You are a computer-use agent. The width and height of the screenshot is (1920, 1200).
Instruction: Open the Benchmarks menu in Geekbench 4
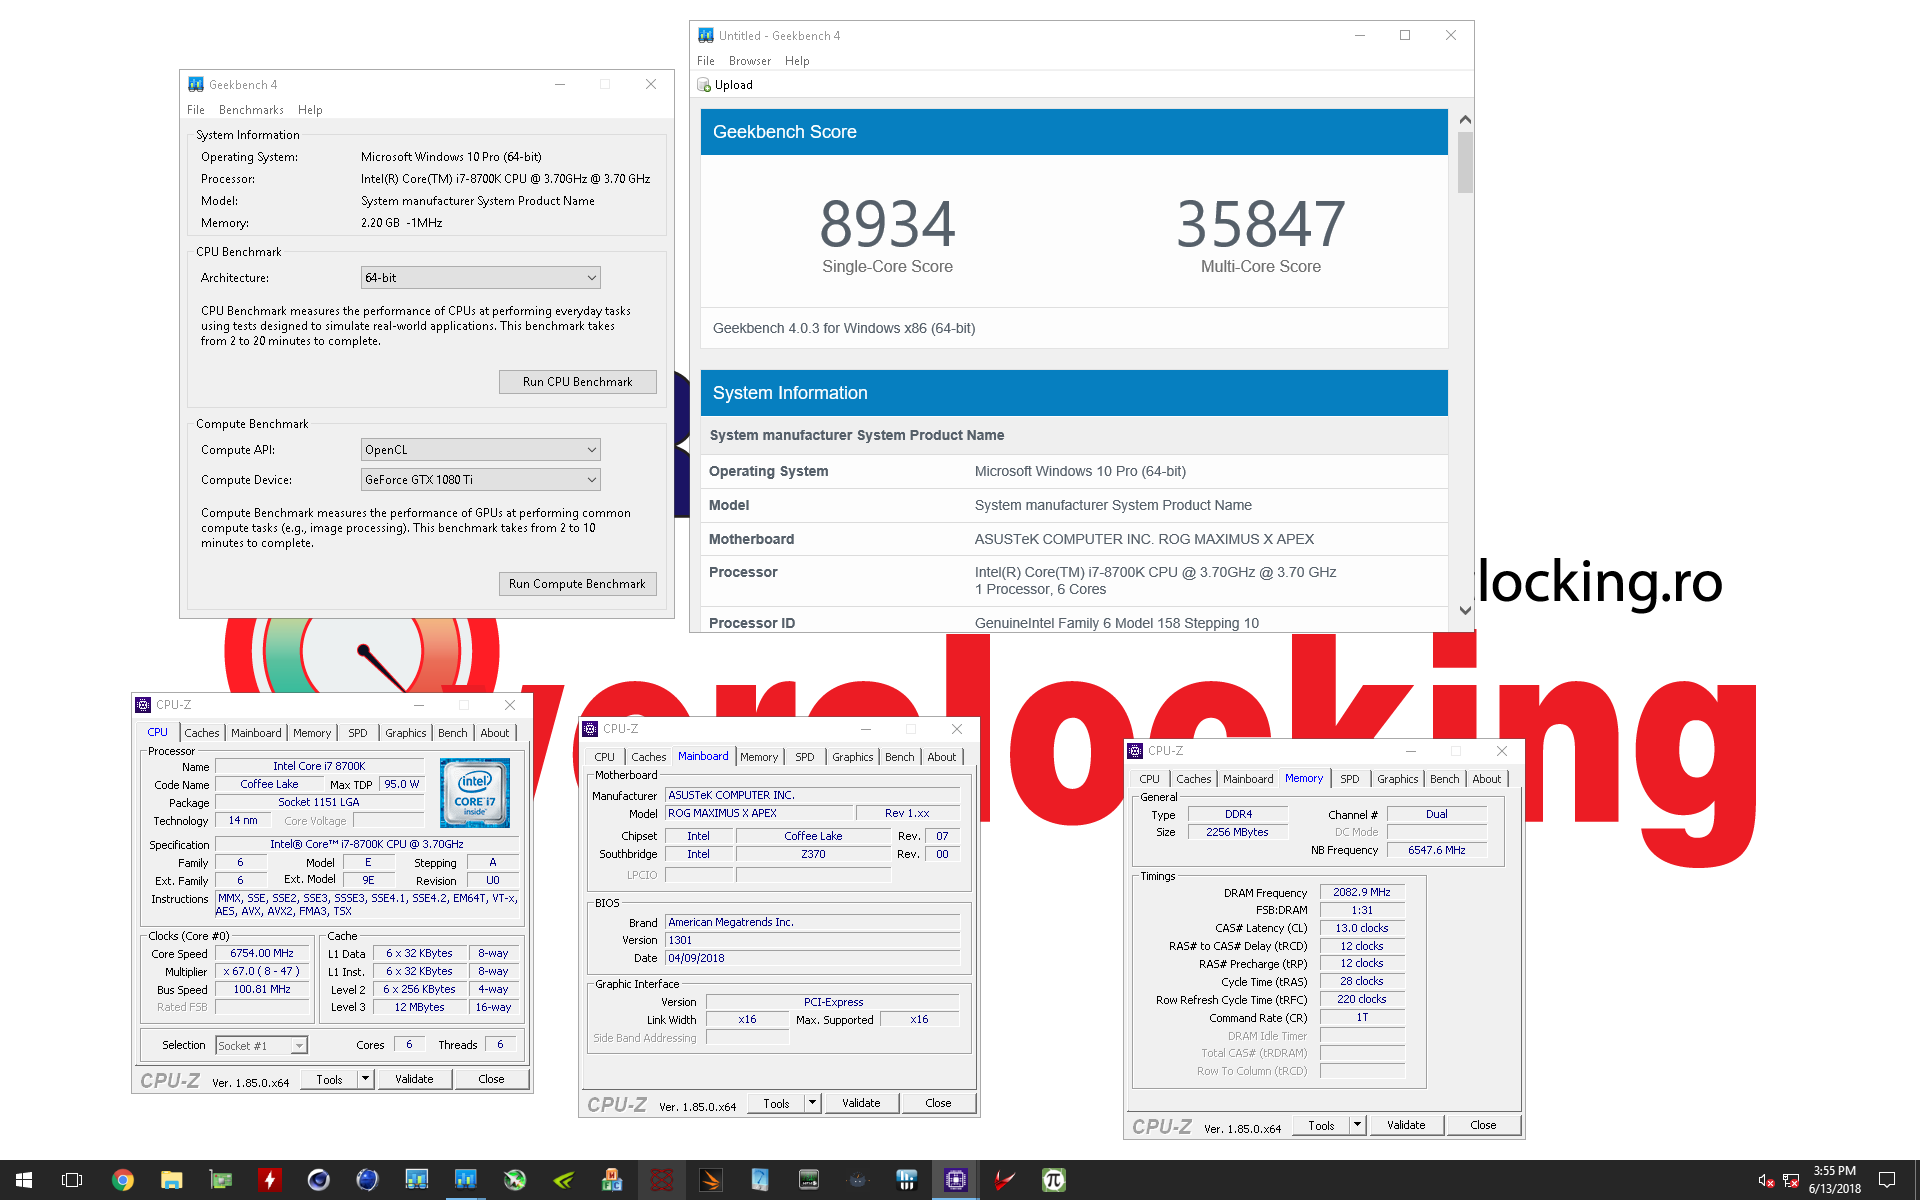[x=251, y=110]
